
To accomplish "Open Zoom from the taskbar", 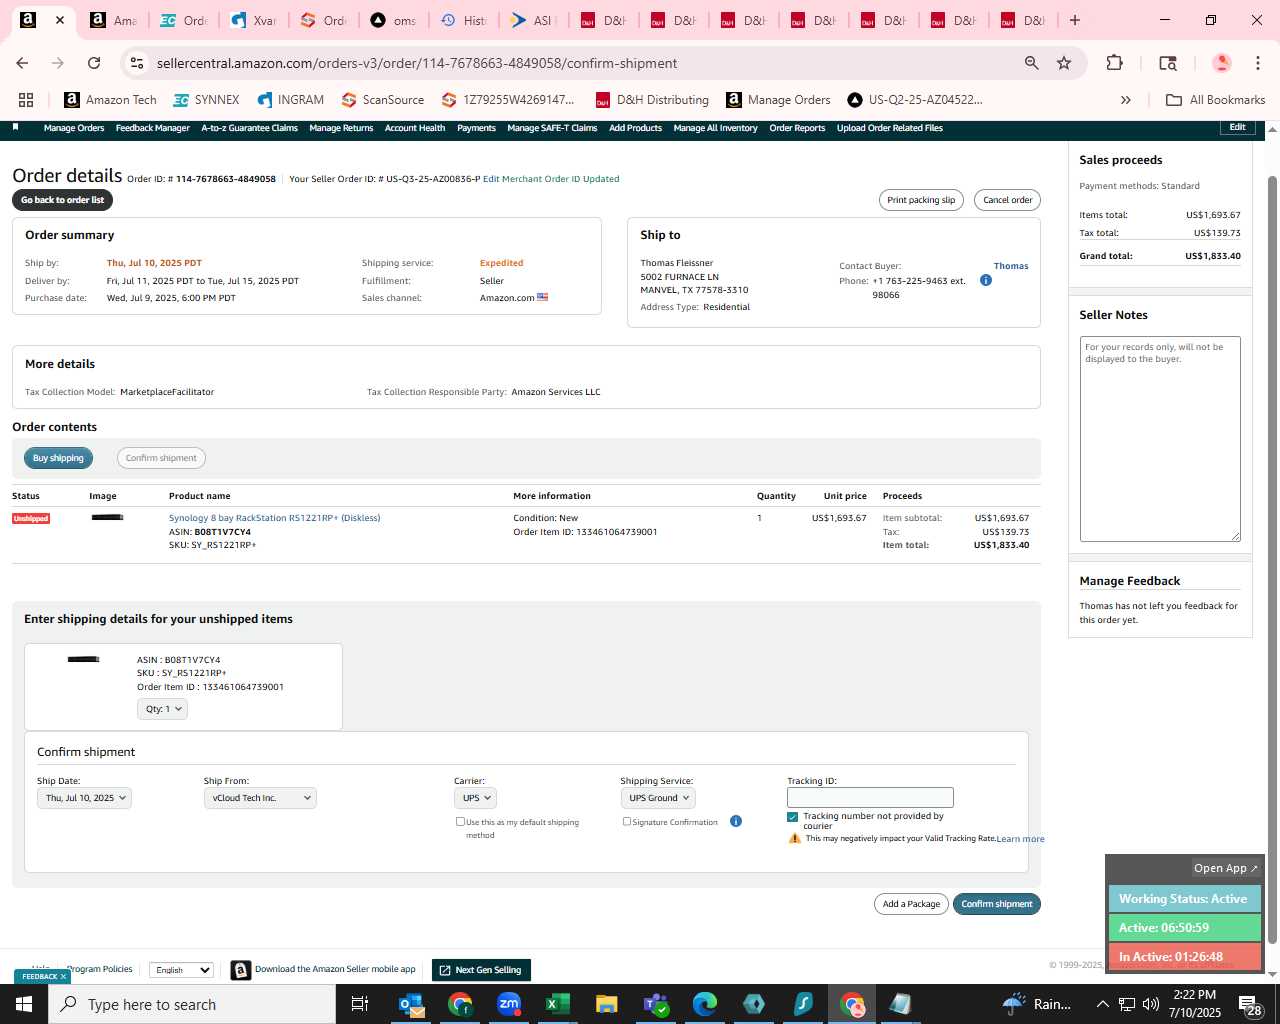I will pos(509,1004).
